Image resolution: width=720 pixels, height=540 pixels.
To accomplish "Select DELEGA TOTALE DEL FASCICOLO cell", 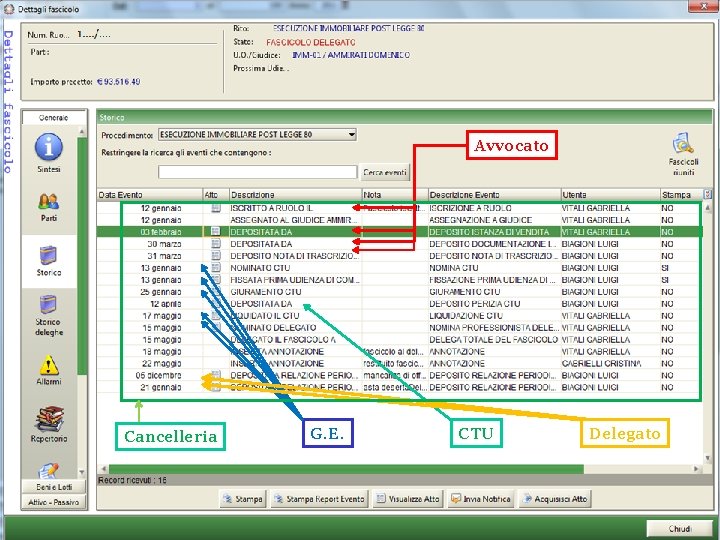I will point(494,339).
